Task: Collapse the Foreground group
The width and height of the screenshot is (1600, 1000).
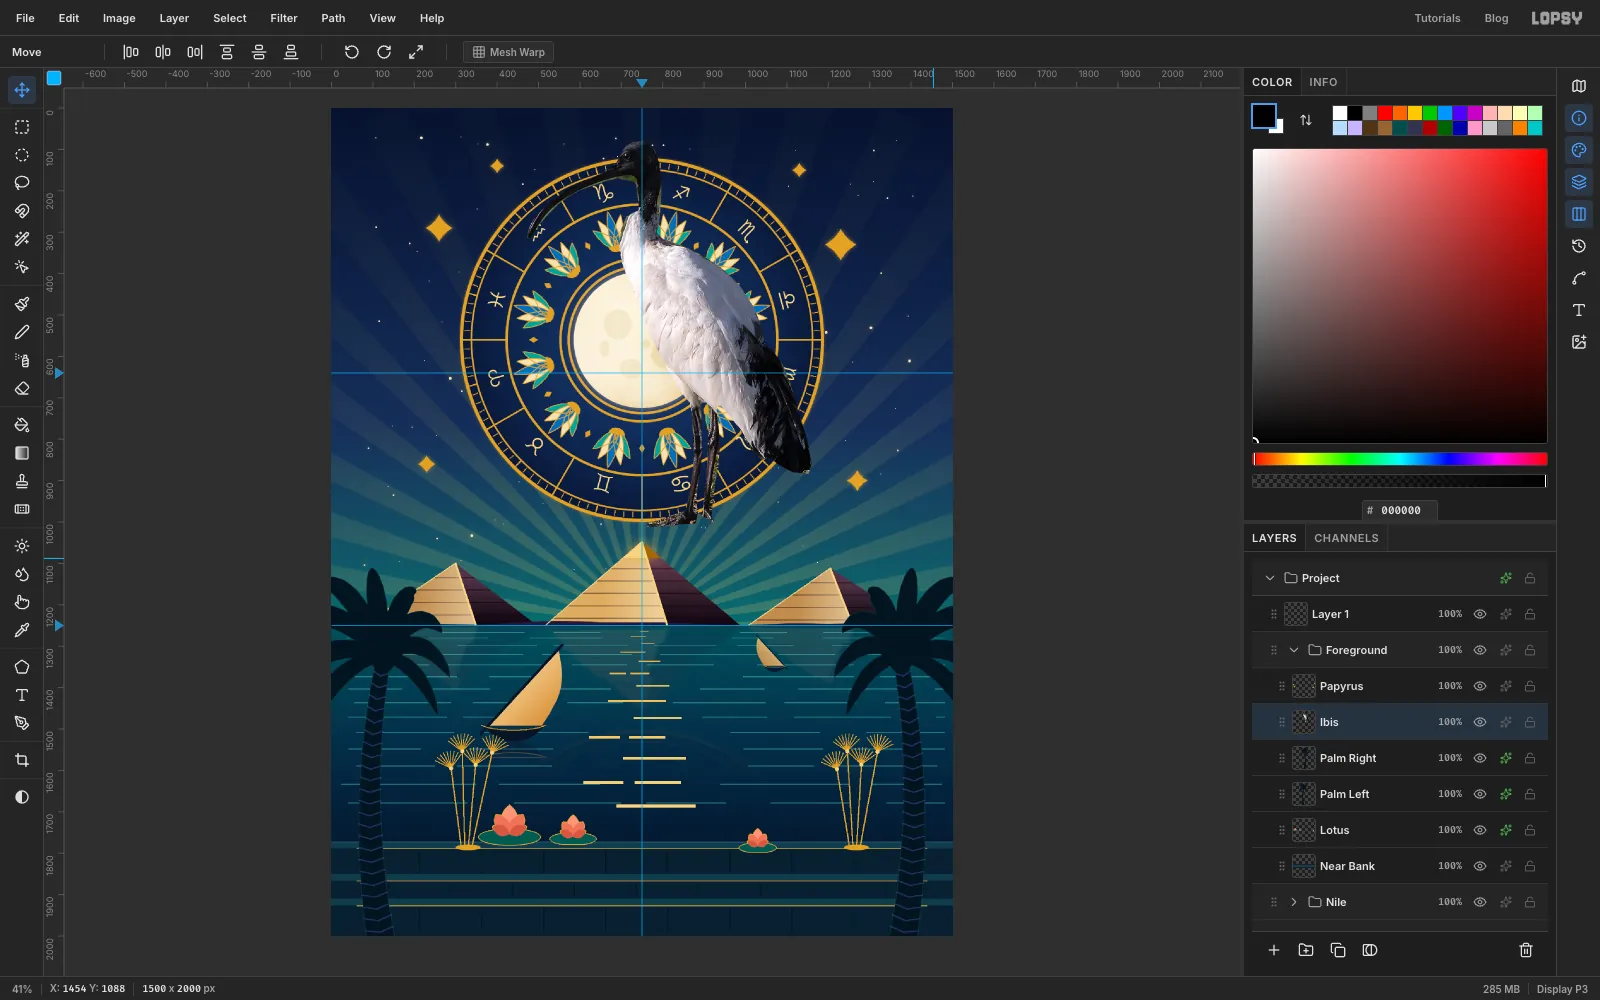Action: click(x=1294, y=650)
